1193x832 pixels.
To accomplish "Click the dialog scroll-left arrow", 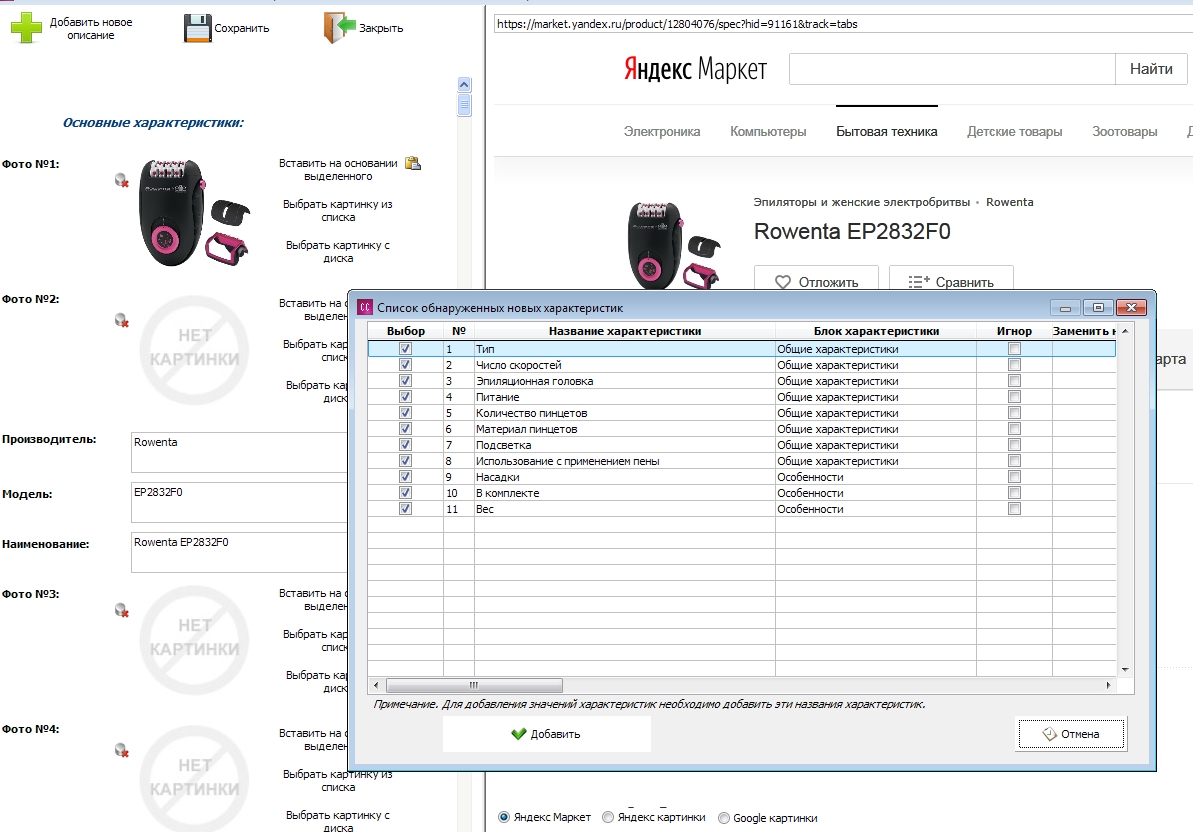I will [x=376, y=685].
